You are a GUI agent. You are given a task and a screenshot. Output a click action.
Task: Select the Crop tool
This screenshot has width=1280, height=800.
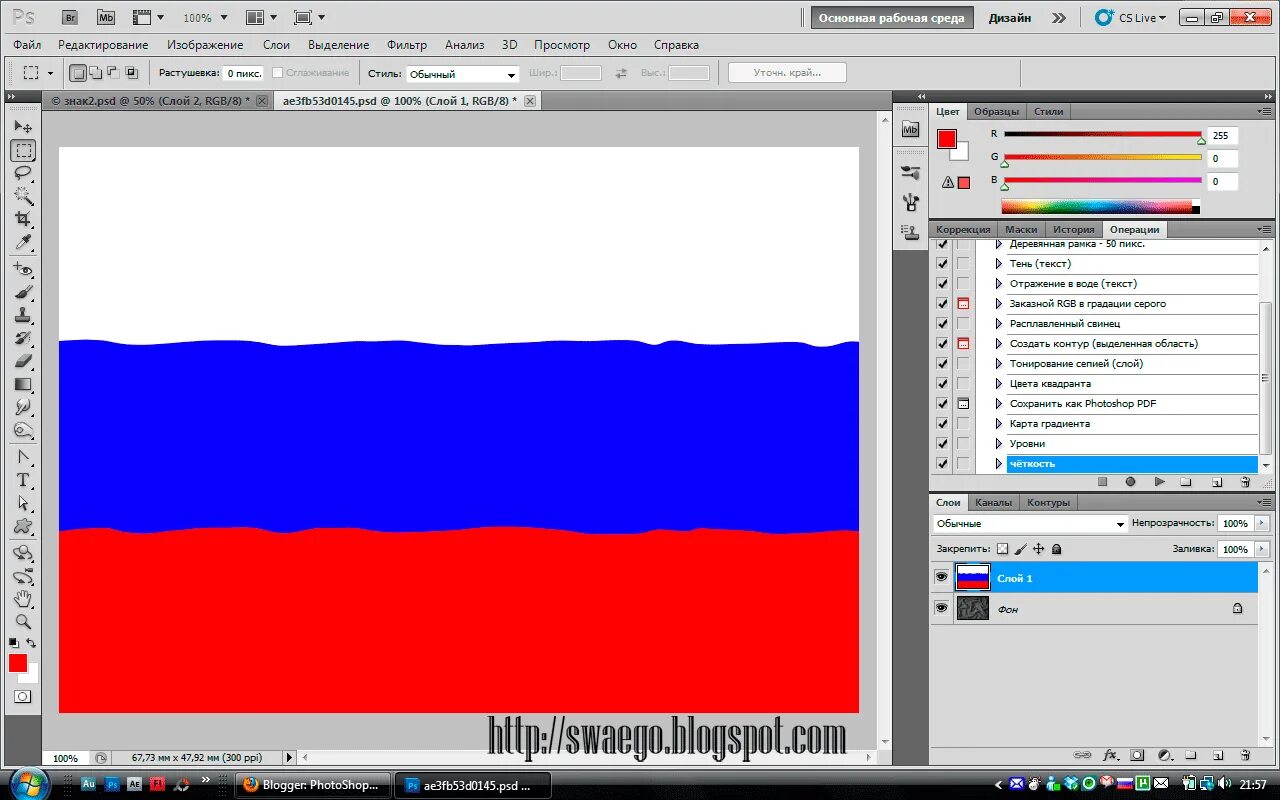tap(23, 219)
